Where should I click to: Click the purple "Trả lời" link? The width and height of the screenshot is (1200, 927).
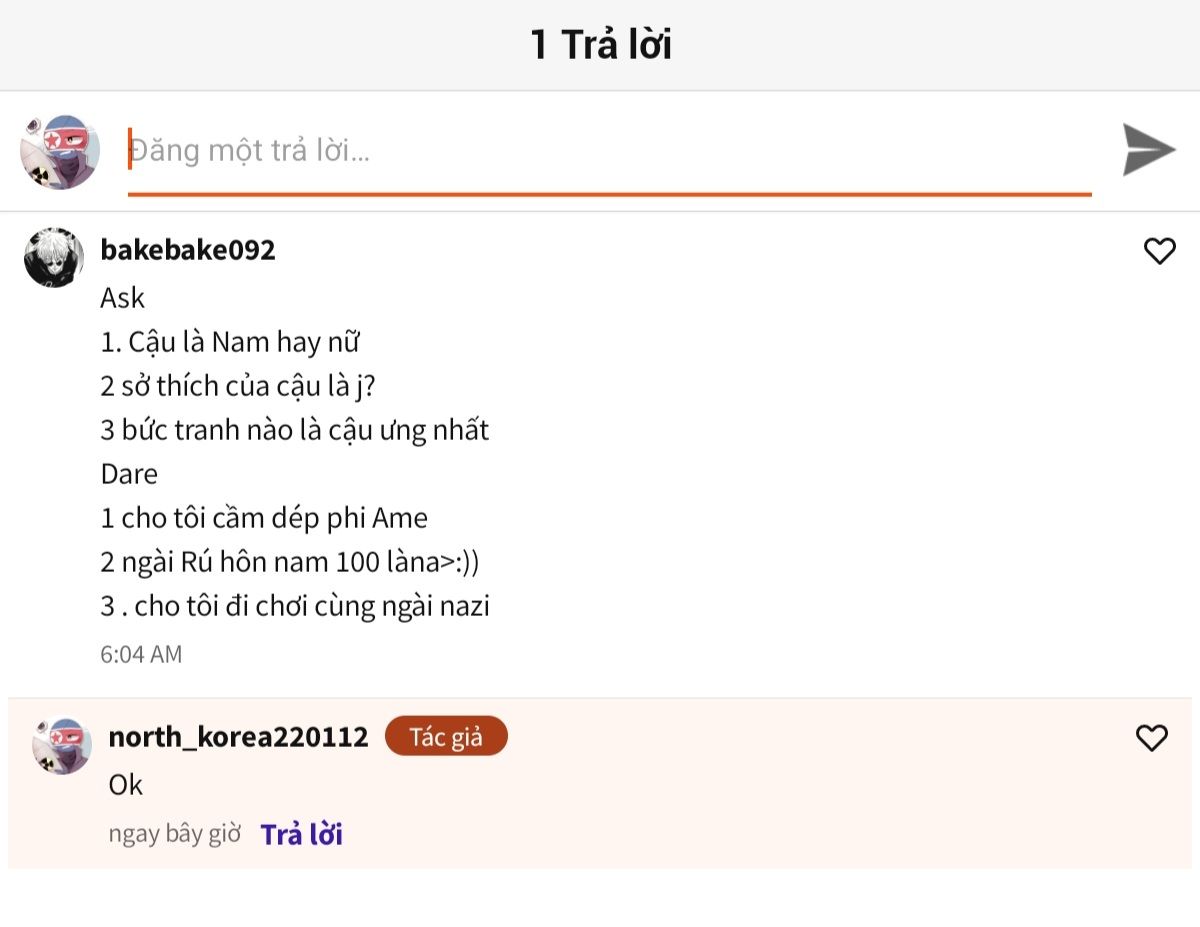[x=301, y=834]
